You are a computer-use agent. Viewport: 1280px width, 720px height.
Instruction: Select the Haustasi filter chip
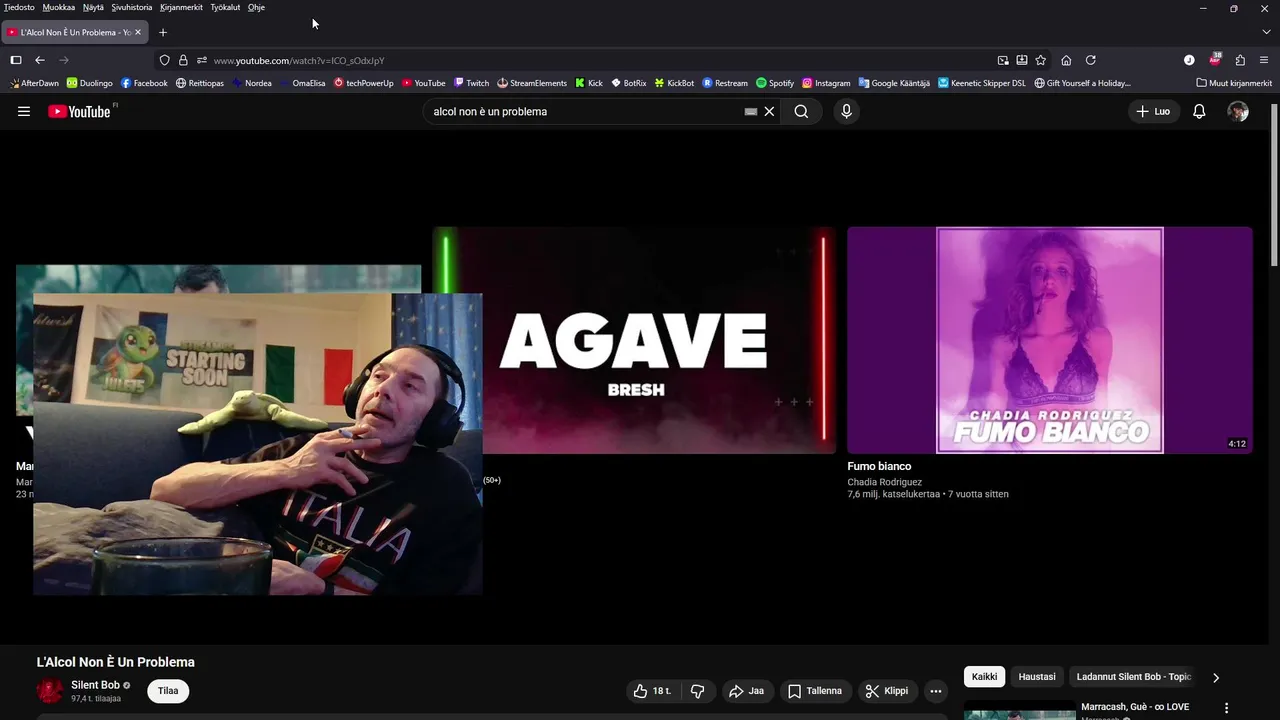tap(1037, 677)
